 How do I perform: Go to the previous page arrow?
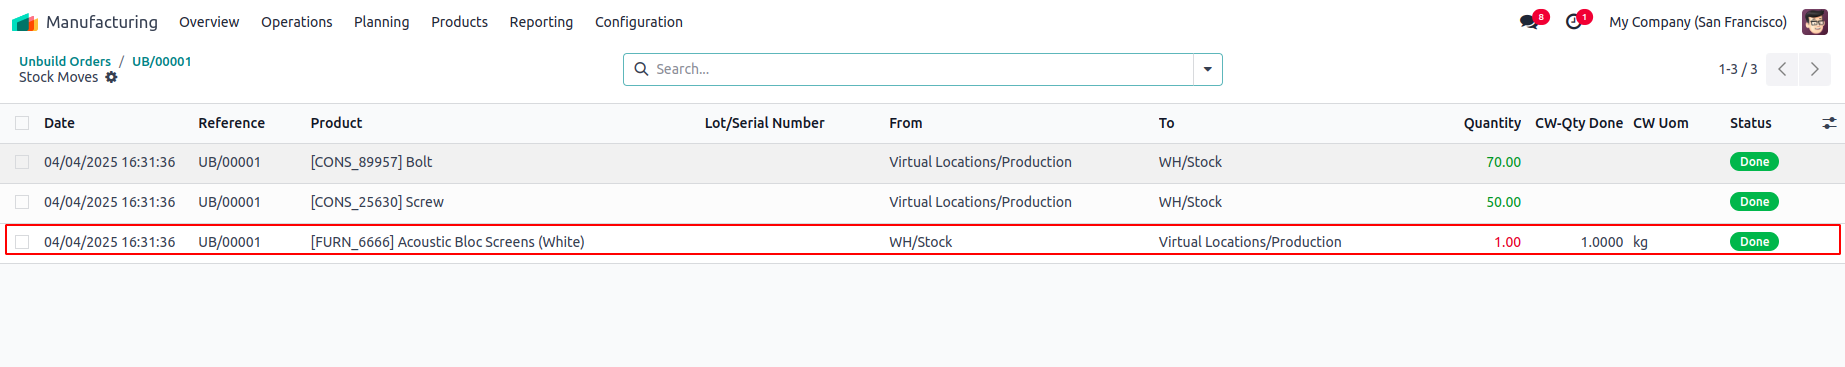click(1782, 69)
